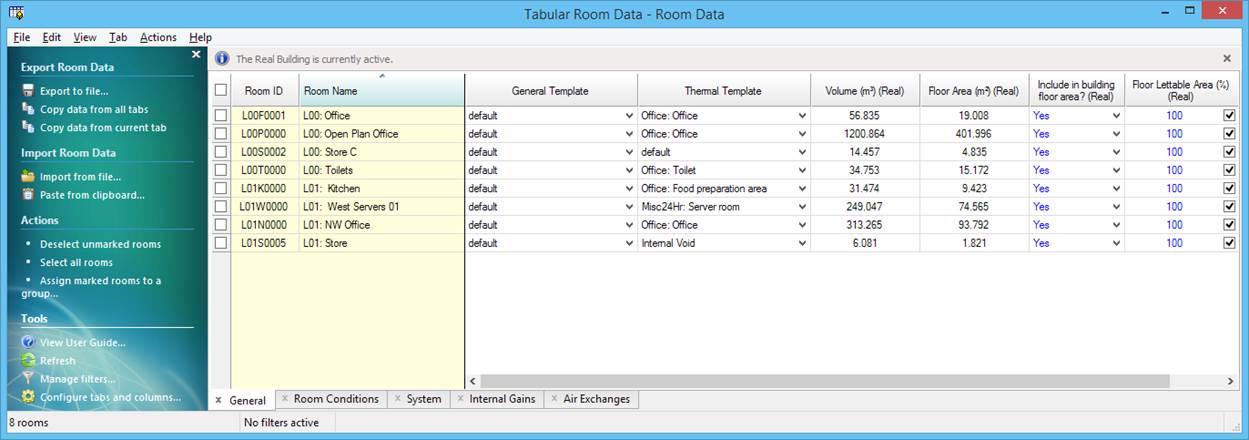
Task: Click the Paste from clipboard icon
Action: (x=28, y=195)
